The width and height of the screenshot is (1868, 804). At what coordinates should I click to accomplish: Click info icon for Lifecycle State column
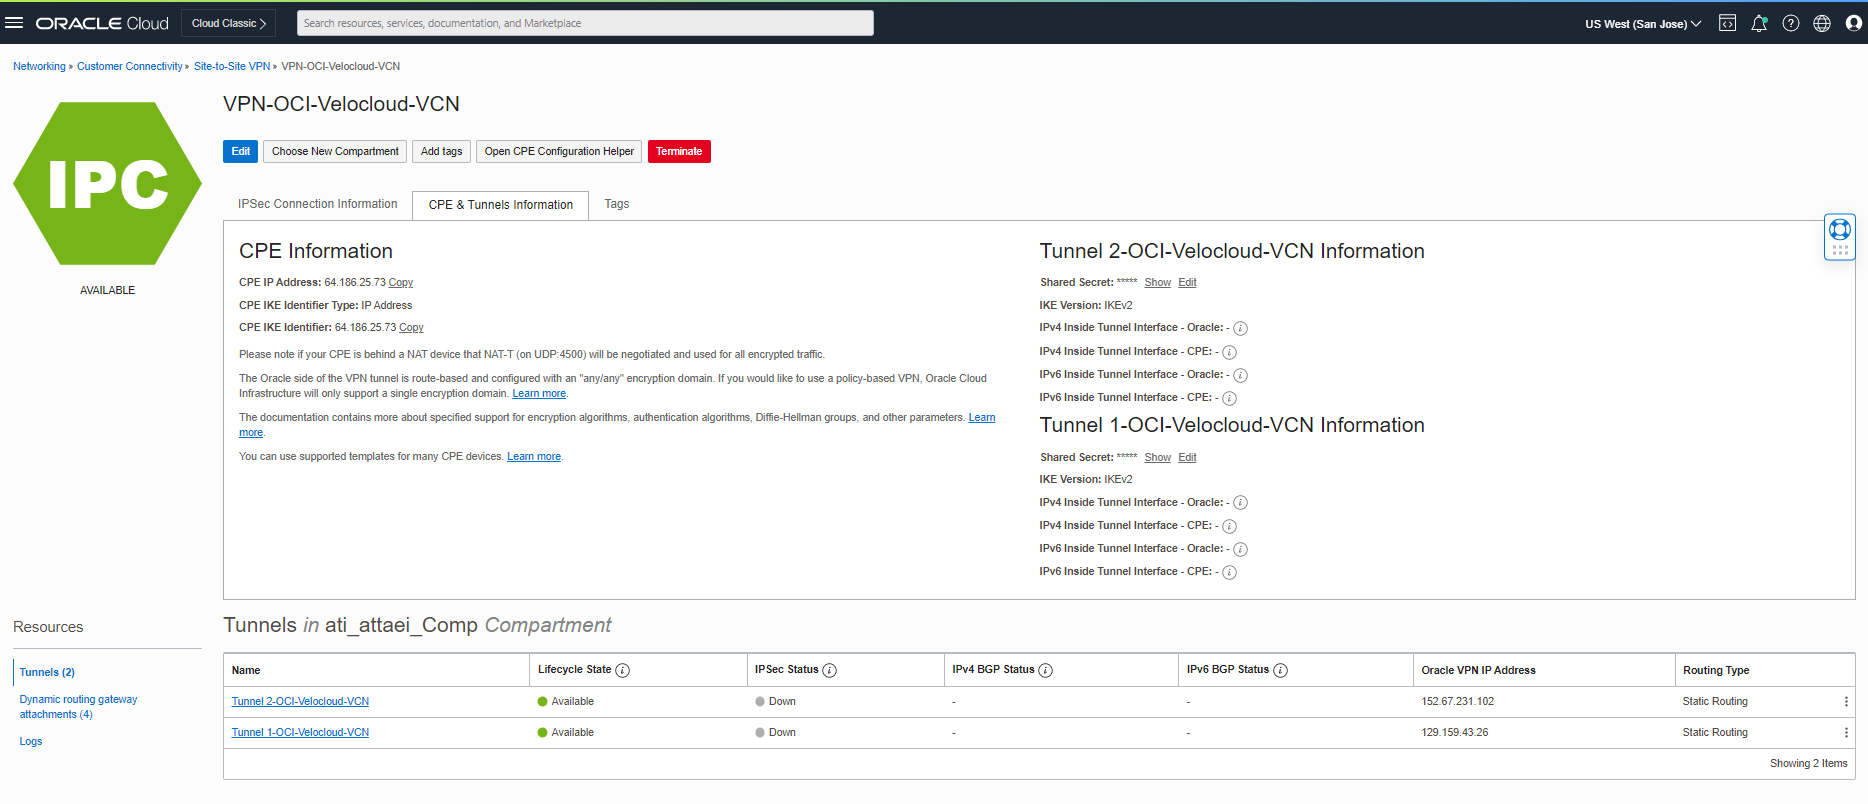click(x=622, y=670)
